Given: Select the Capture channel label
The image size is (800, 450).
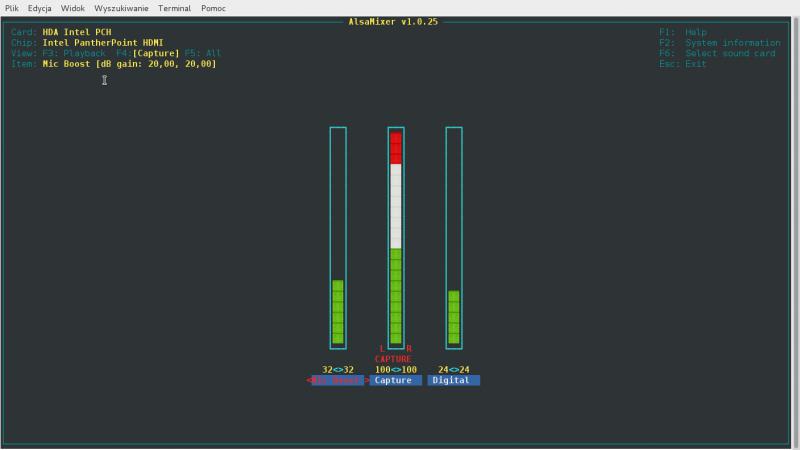Looking at the screenshot, I should [x=395, y=380].
